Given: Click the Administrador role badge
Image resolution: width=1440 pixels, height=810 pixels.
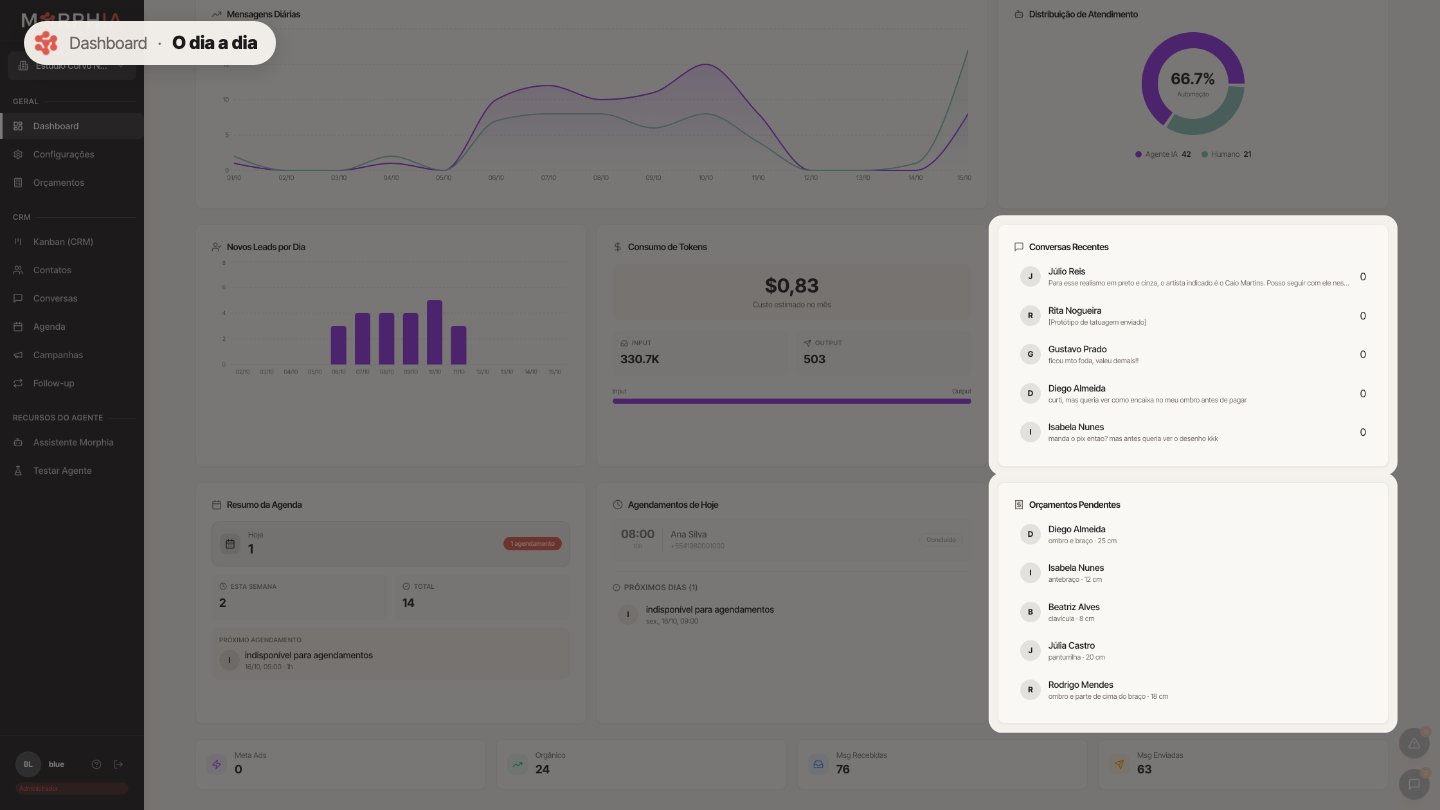Looking at the screenshot, I should [x=72, y=789].
